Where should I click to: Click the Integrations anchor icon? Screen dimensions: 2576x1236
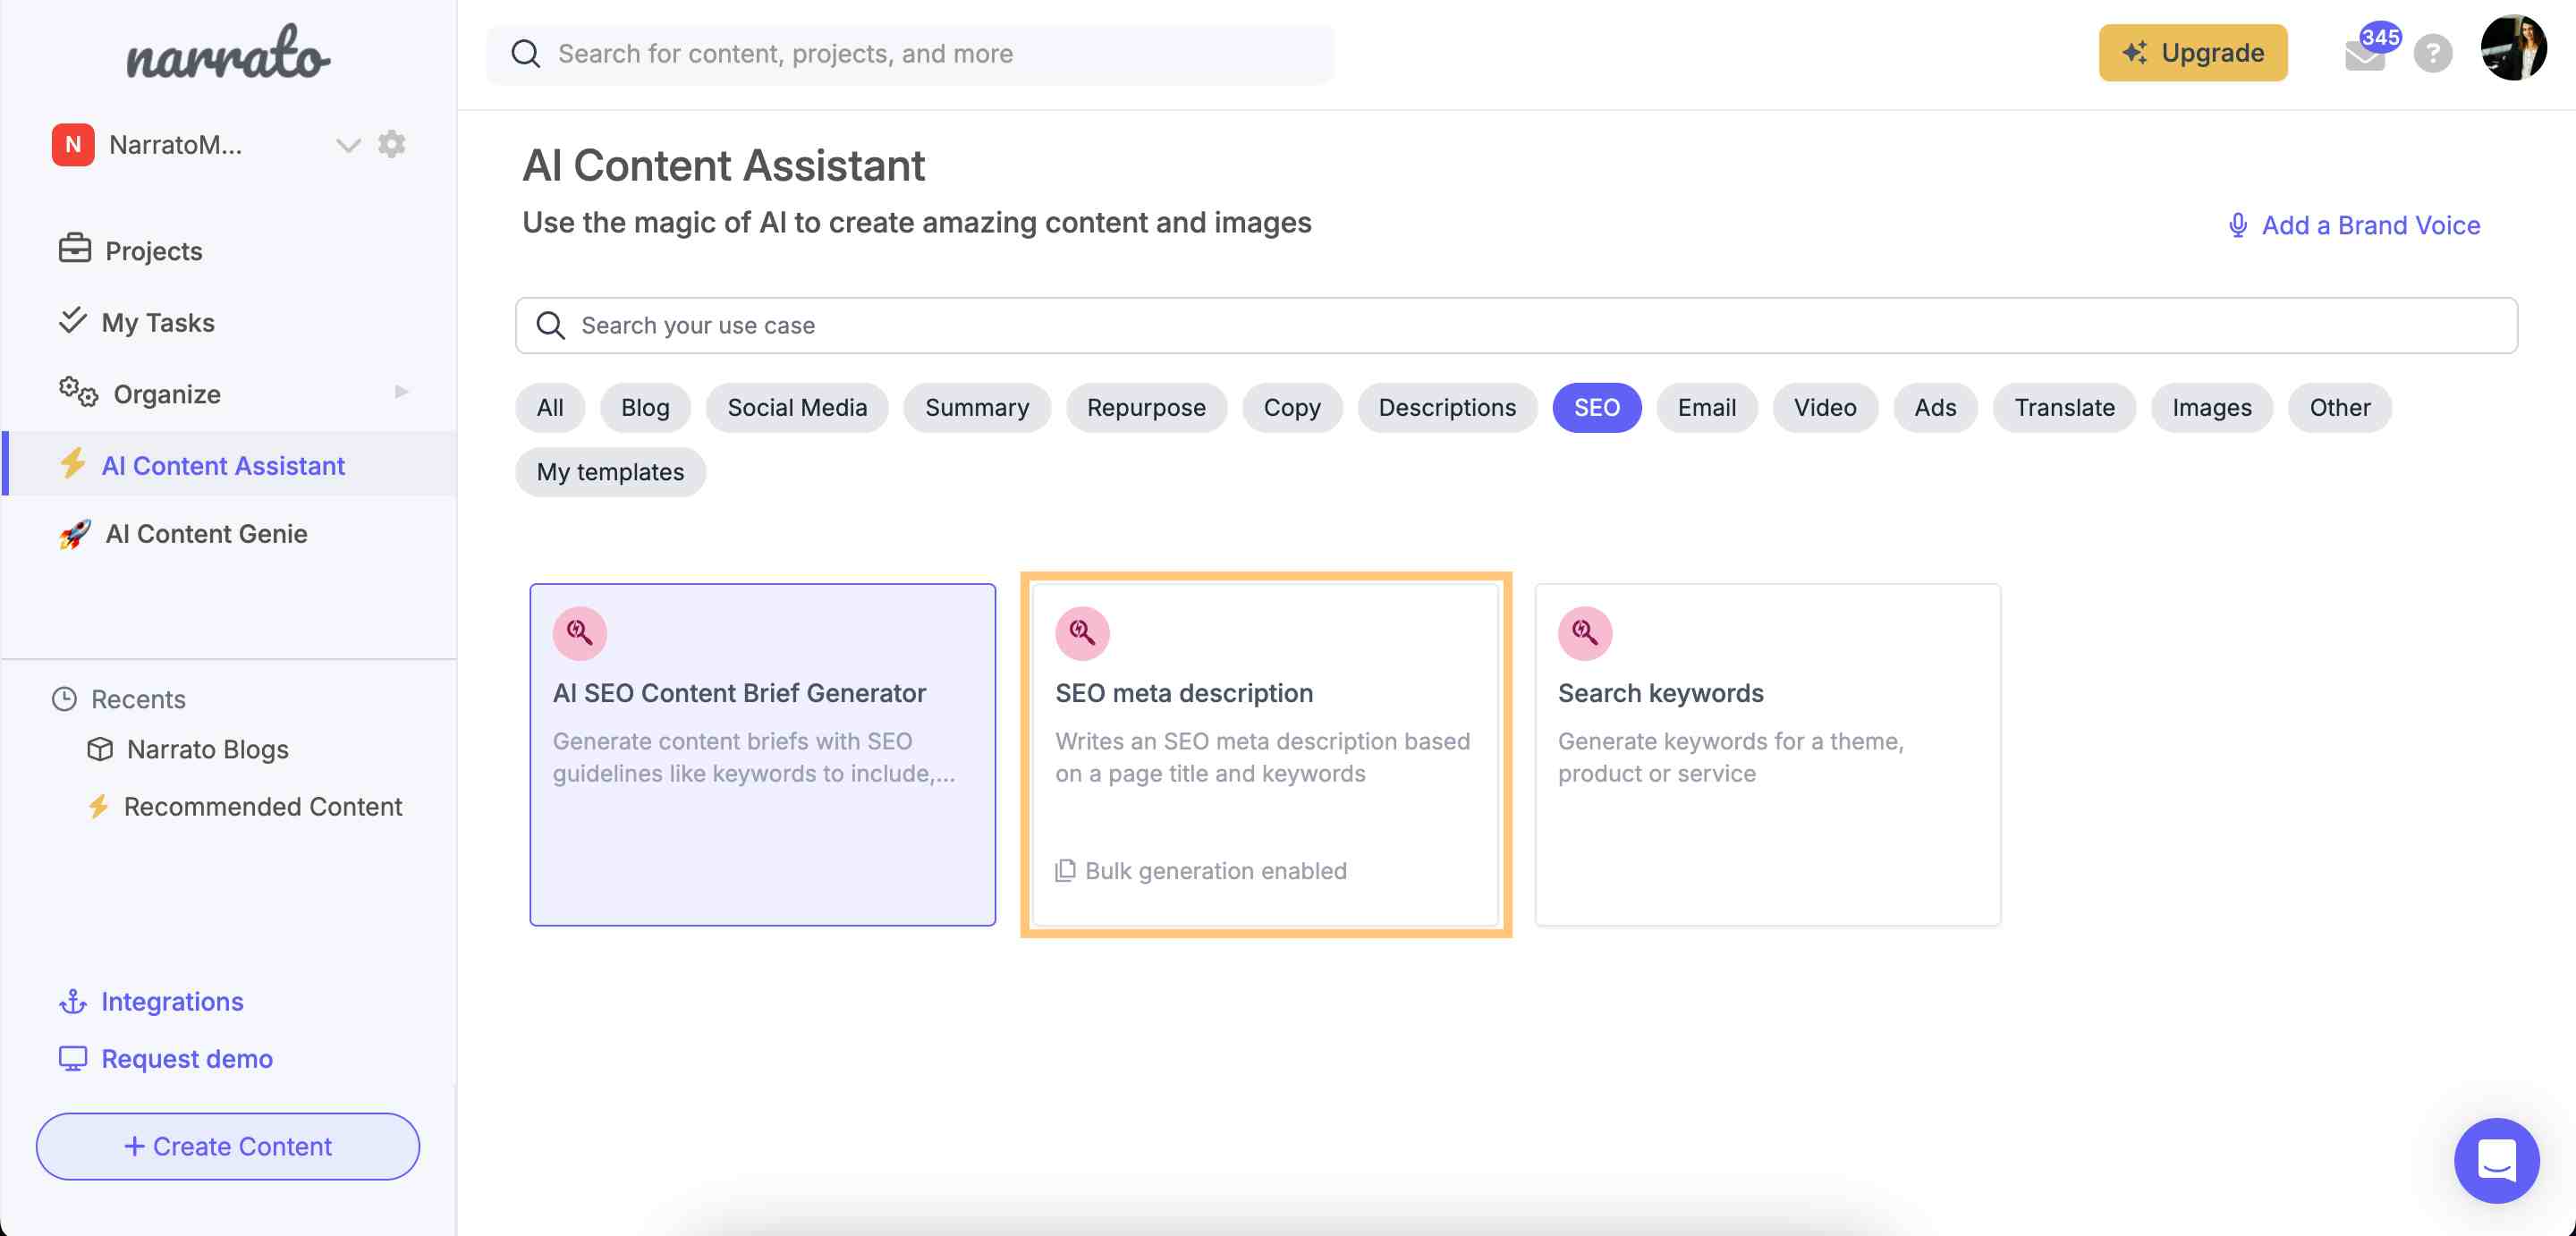[x=73, y=1001]
